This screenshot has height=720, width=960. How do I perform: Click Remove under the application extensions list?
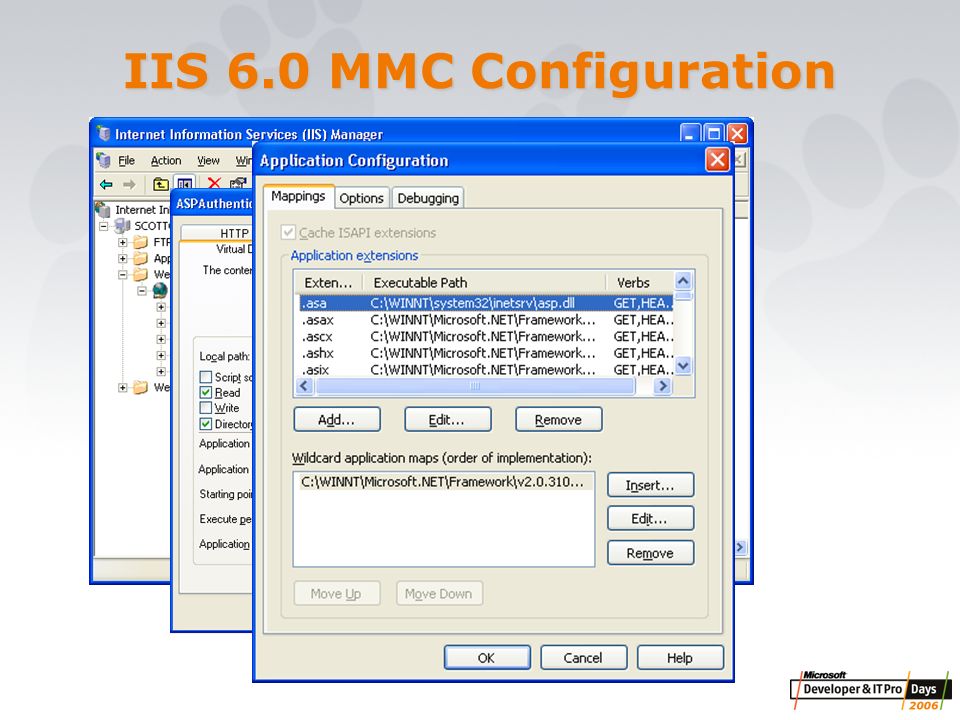click(558, 419)
